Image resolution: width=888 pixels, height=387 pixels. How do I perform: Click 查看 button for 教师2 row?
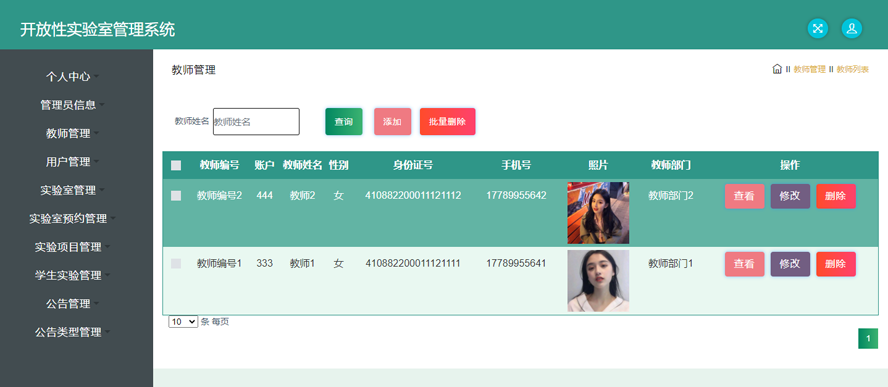click(744, 196)
